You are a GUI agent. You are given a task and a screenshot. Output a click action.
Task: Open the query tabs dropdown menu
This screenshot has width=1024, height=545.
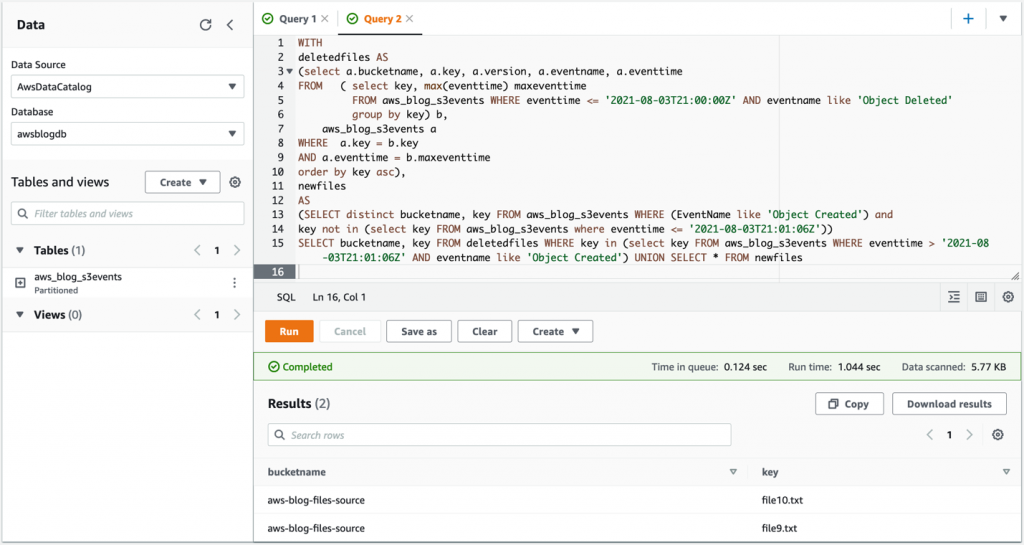[x=1003, y=18]
